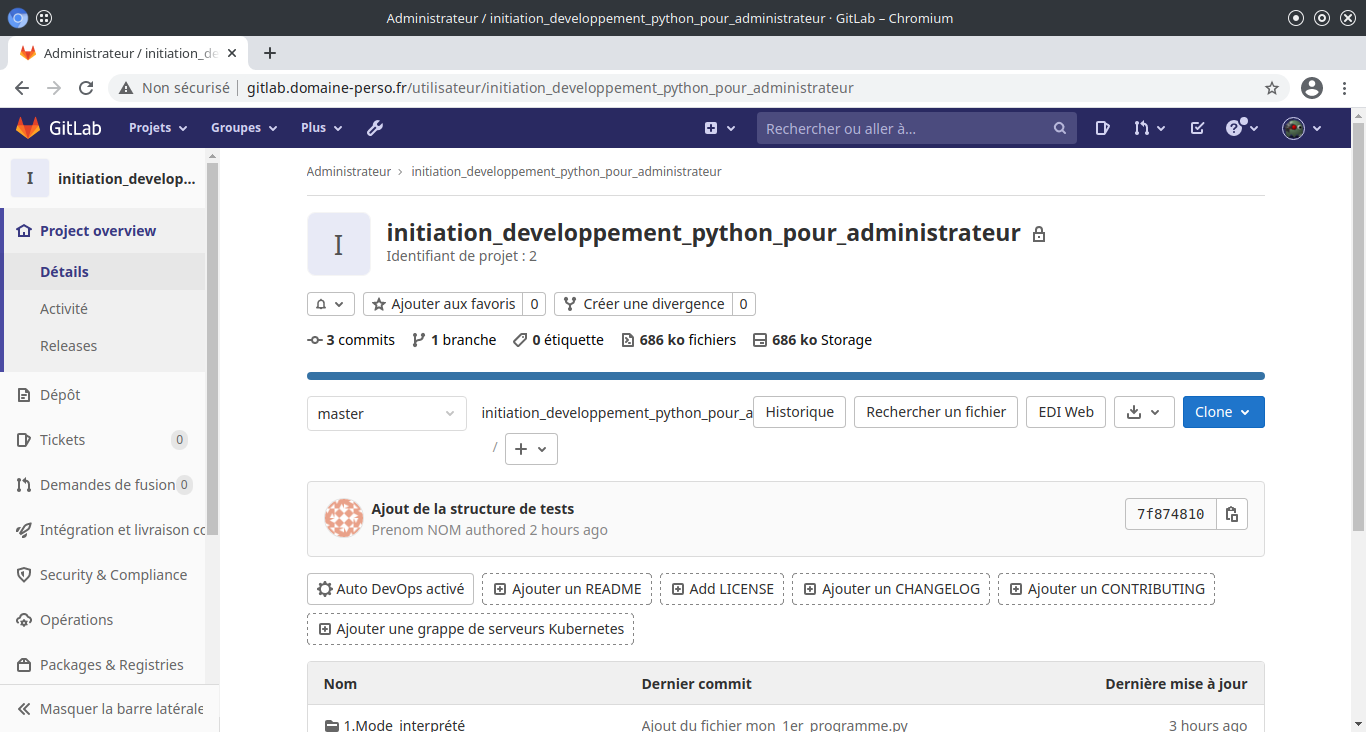This screenshot has height=732, width=1366.
Task: Copy commit SHA with clipboard icon
Action: point(1232,514)
